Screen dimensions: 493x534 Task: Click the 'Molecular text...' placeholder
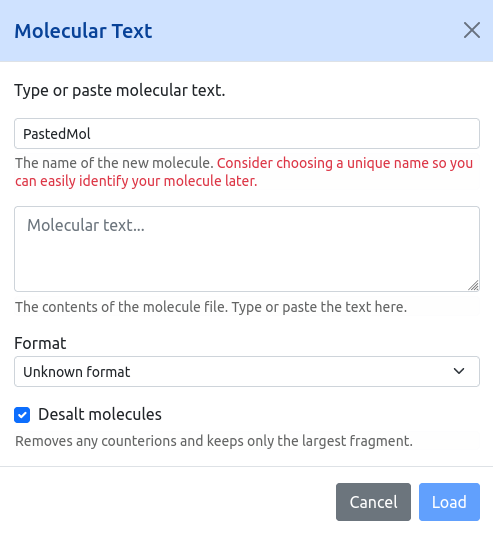[x=86, y=225]
